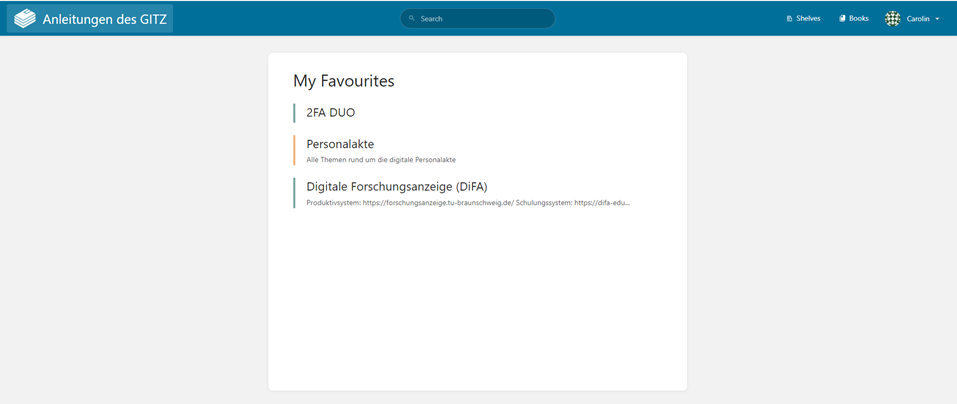Viewport: 957px width, 404px height.
Task: Open the Shelves menu label
Action: pos(808,18)
